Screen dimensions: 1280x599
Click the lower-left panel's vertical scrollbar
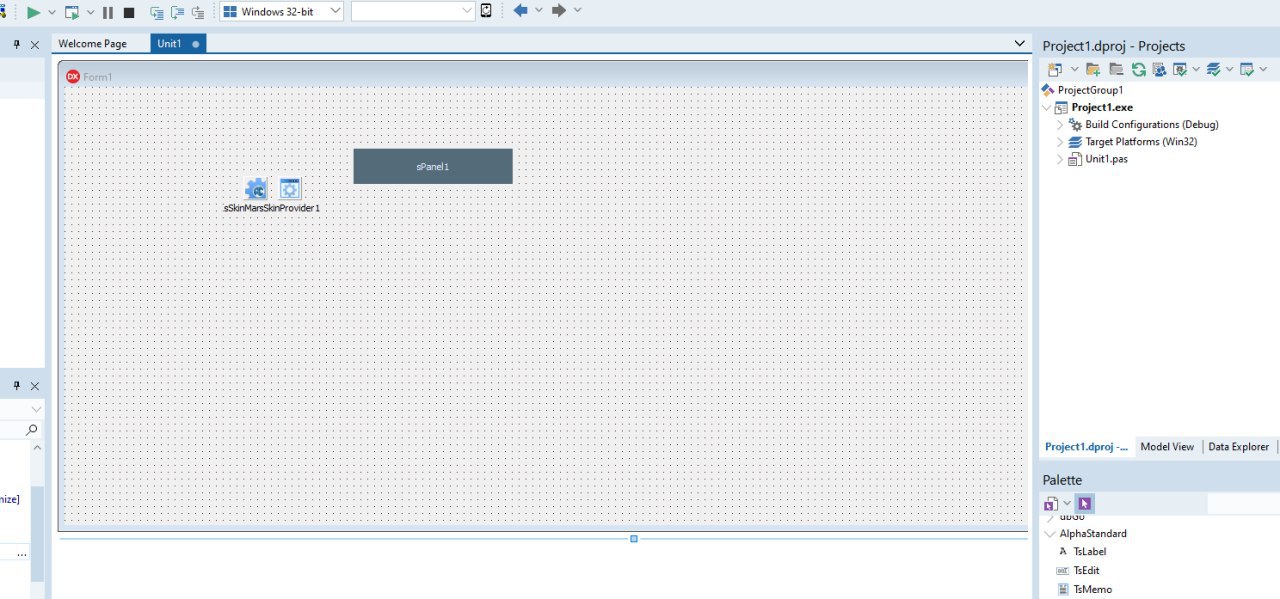point(38,534)
